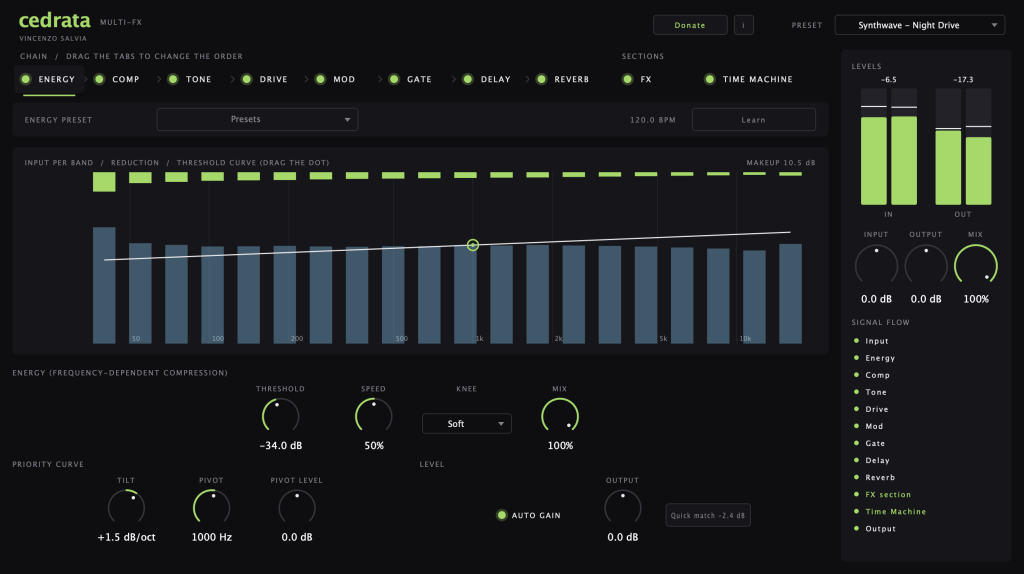
Task: Select Energy in the signal flow list
Action: (880, 358)
